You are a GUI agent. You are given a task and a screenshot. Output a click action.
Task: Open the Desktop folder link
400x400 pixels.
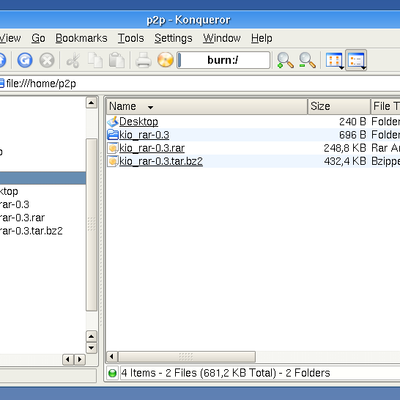tap(139, 122)
